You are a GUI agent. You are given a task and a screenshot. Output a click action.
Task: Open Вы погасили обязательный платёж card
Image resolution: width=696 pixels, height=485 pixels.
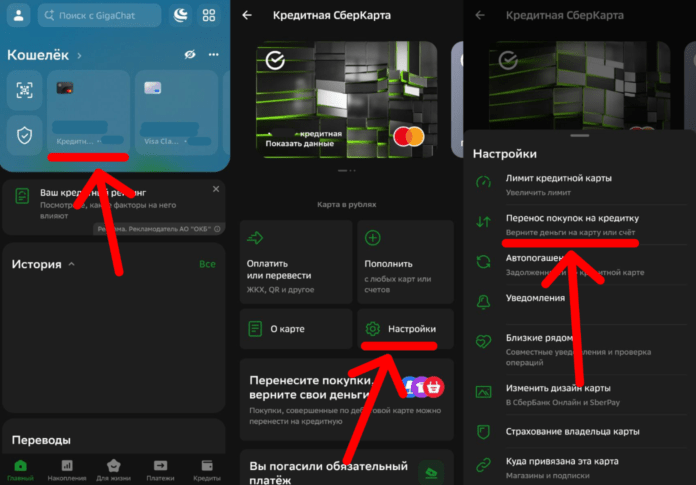click(x=347, y=468)
